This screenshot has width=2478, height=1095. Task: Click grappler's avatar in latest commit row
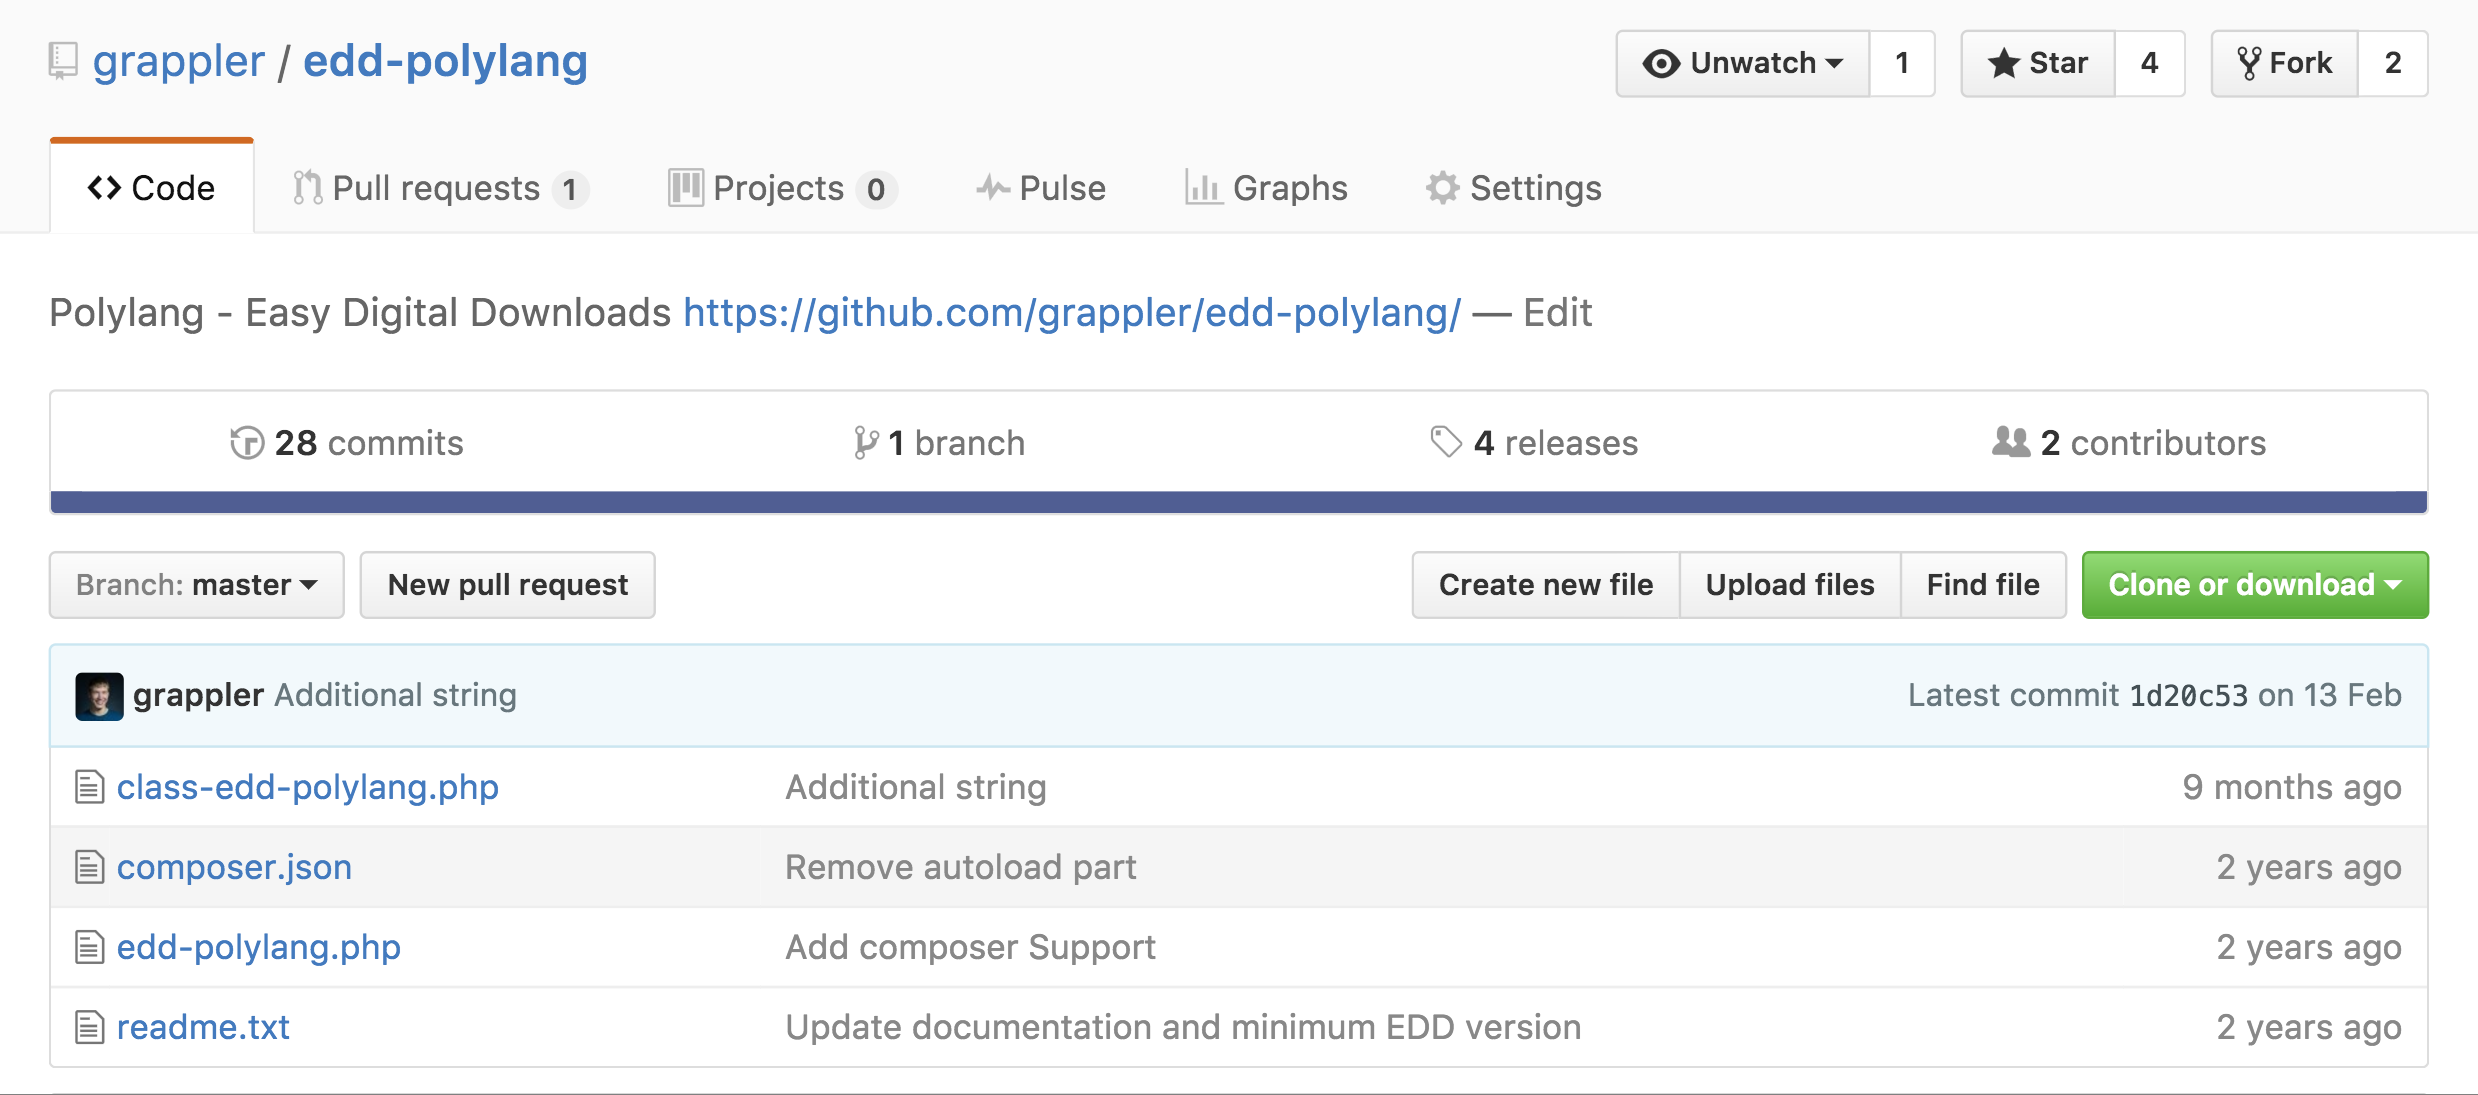tap(99, 696)
